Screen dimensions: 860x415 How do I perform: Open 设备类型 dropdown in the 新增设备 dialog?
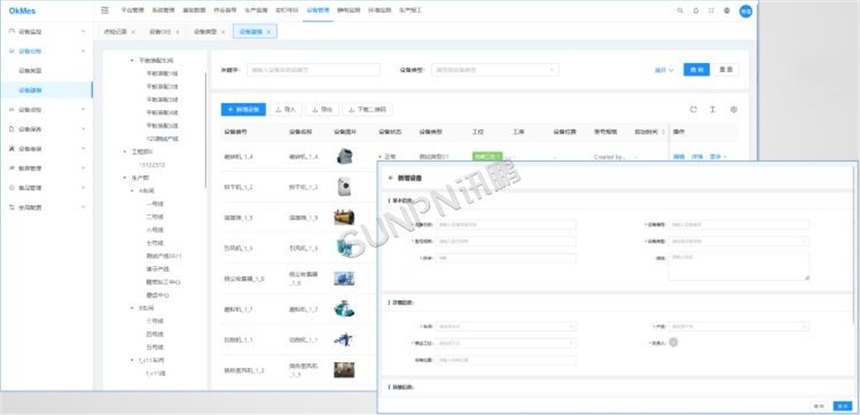click(739, 241)
